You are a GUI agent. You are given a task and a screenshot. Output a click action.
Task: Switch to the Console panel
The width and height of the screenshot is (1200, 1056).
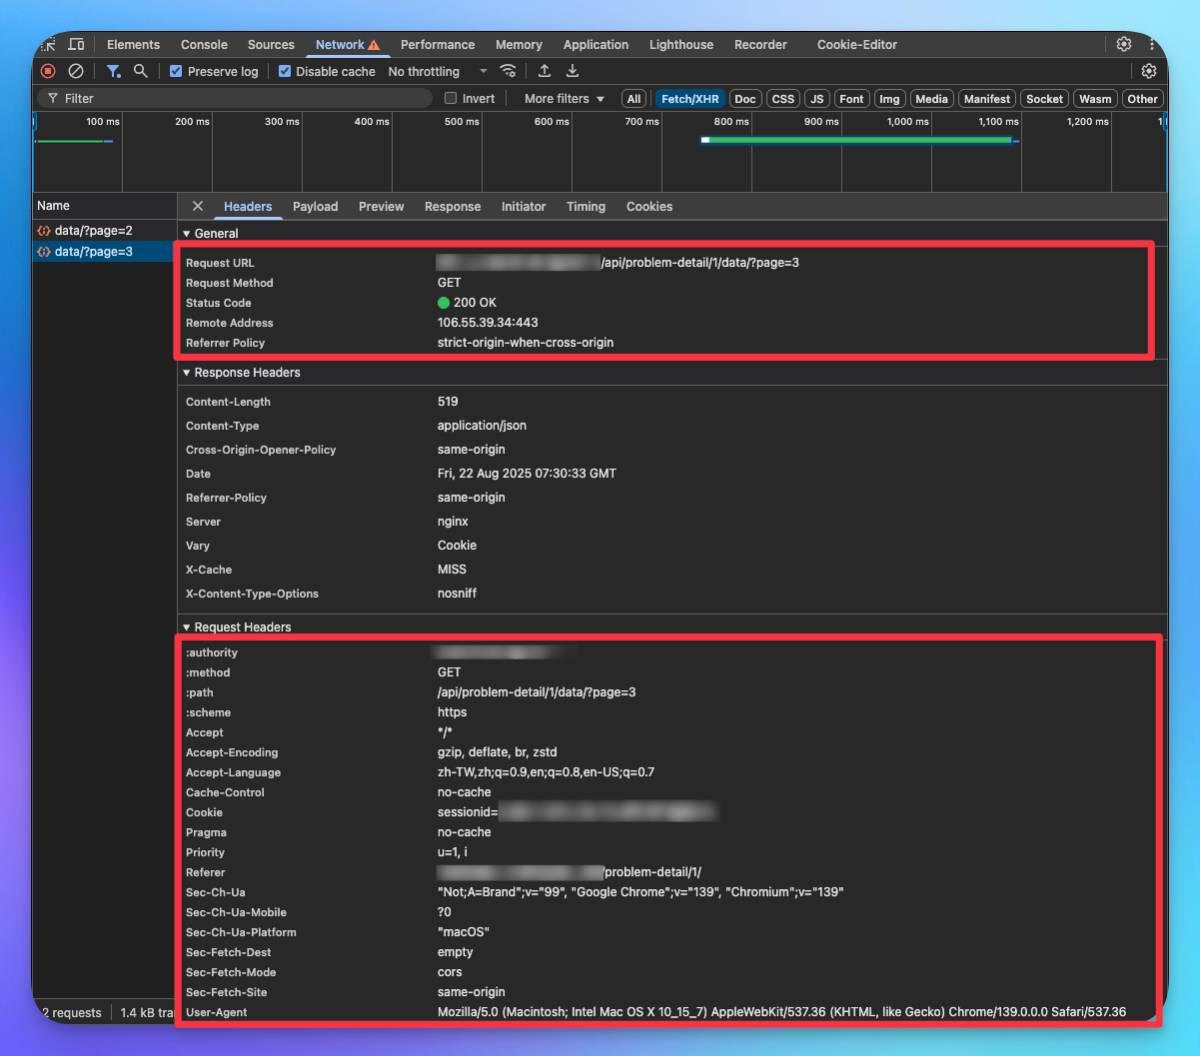point(204,45)
